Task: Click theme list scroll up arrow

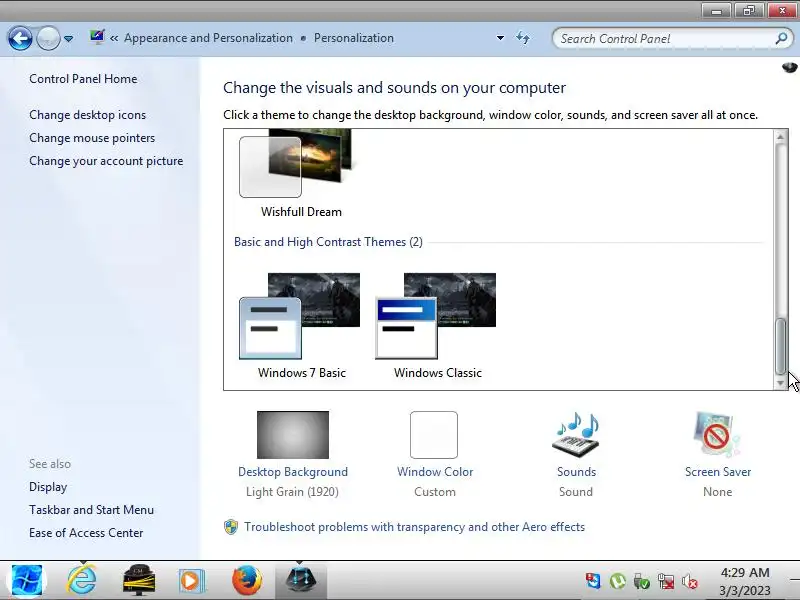Action: [x=780, y=137]
